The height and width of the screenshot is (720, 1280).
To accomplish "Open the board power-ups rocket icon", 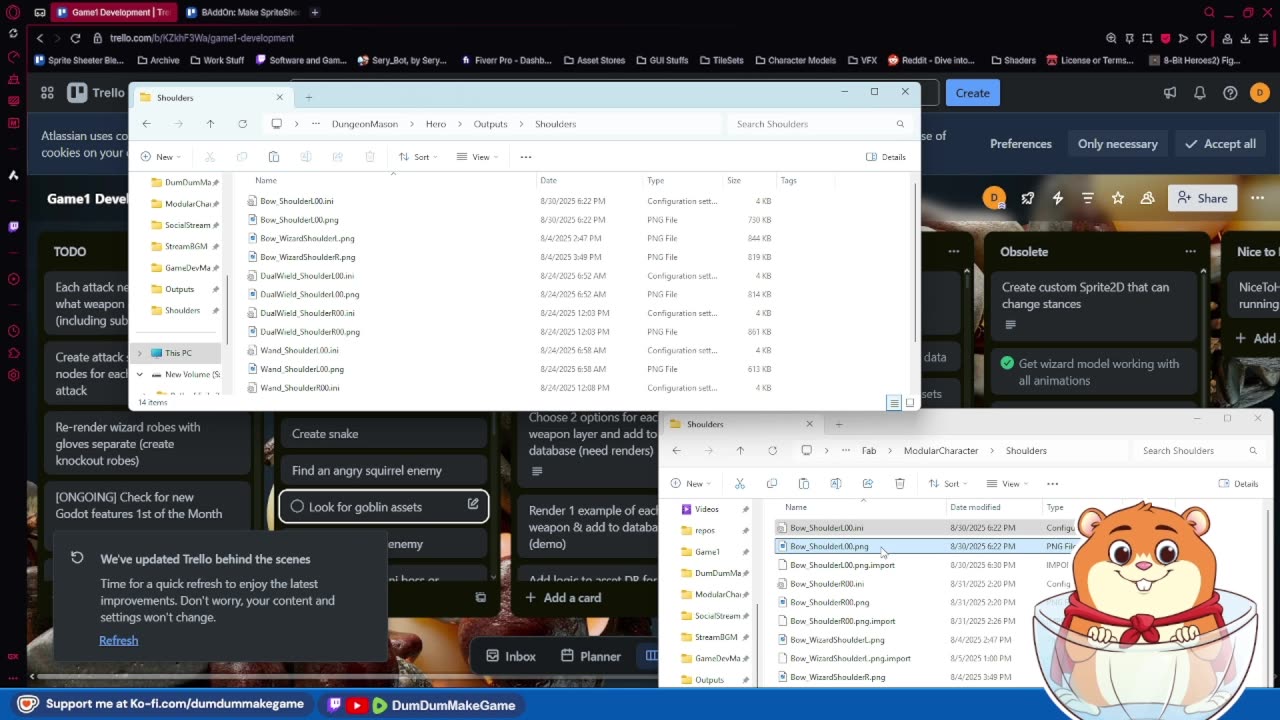I will tap(1027, 198).
